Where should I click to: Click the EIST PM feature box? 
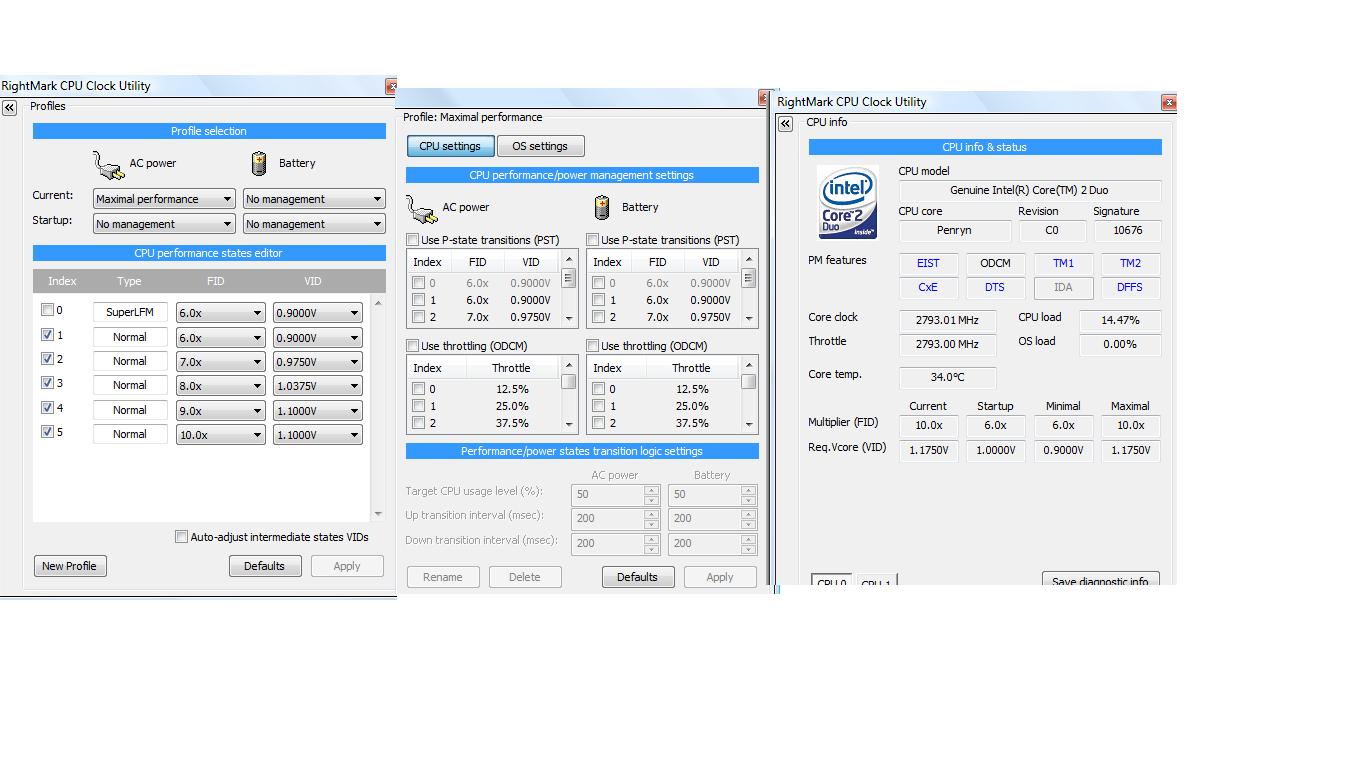click(x=928, y=264)
